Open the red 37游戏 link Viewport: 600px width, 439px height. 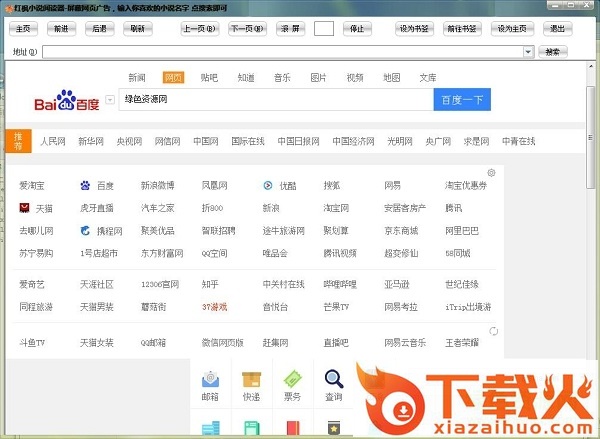point(214,307)
